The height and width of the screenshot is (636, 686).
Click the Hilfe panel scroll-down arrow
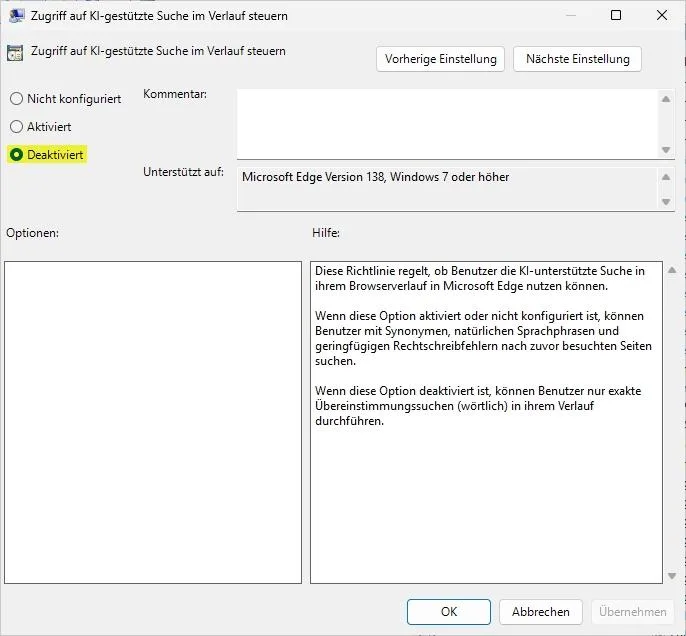(671, 575)
